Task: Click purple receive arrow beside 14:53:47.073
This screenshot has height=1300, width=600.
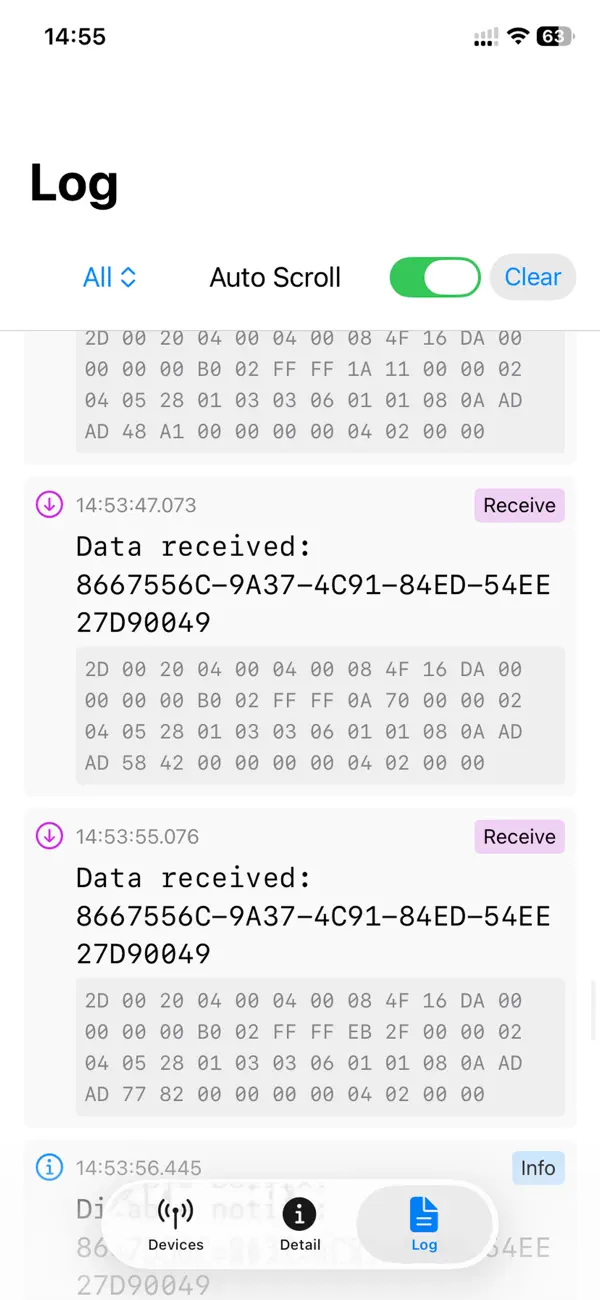Action: (x=49, y=505)
